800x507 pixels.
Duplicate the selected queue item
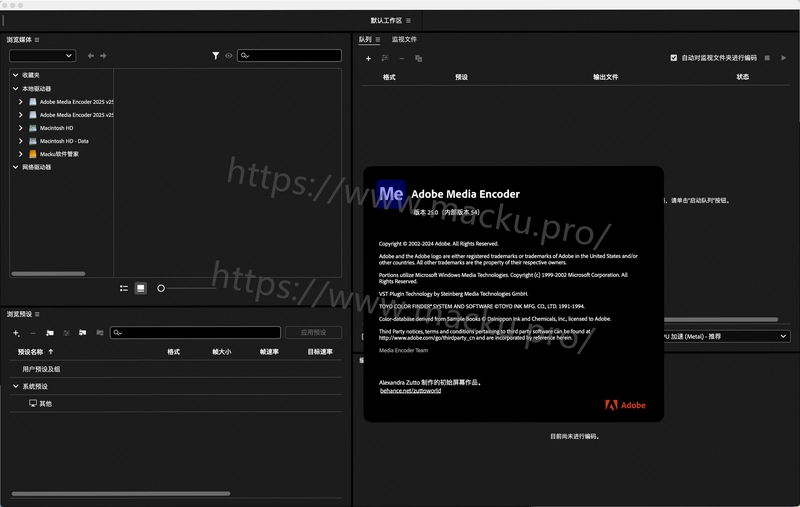[x=418, y=59]
